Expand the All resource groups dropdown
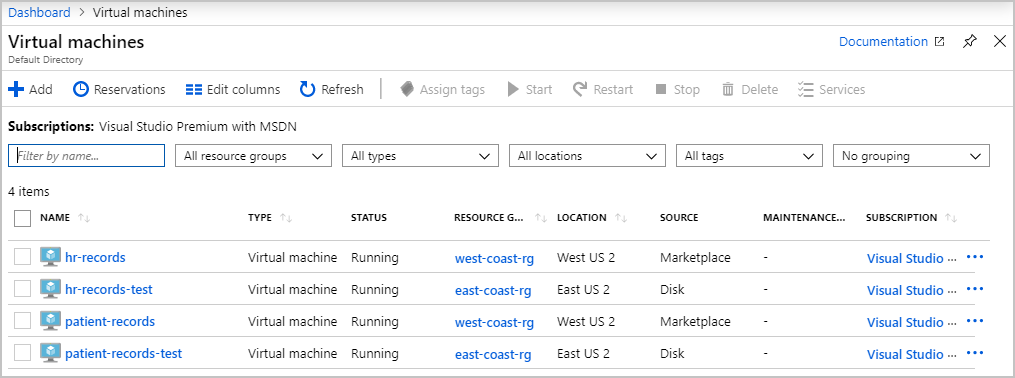The width and height of the screenshot is (1015, 378). tap(253, 155)
